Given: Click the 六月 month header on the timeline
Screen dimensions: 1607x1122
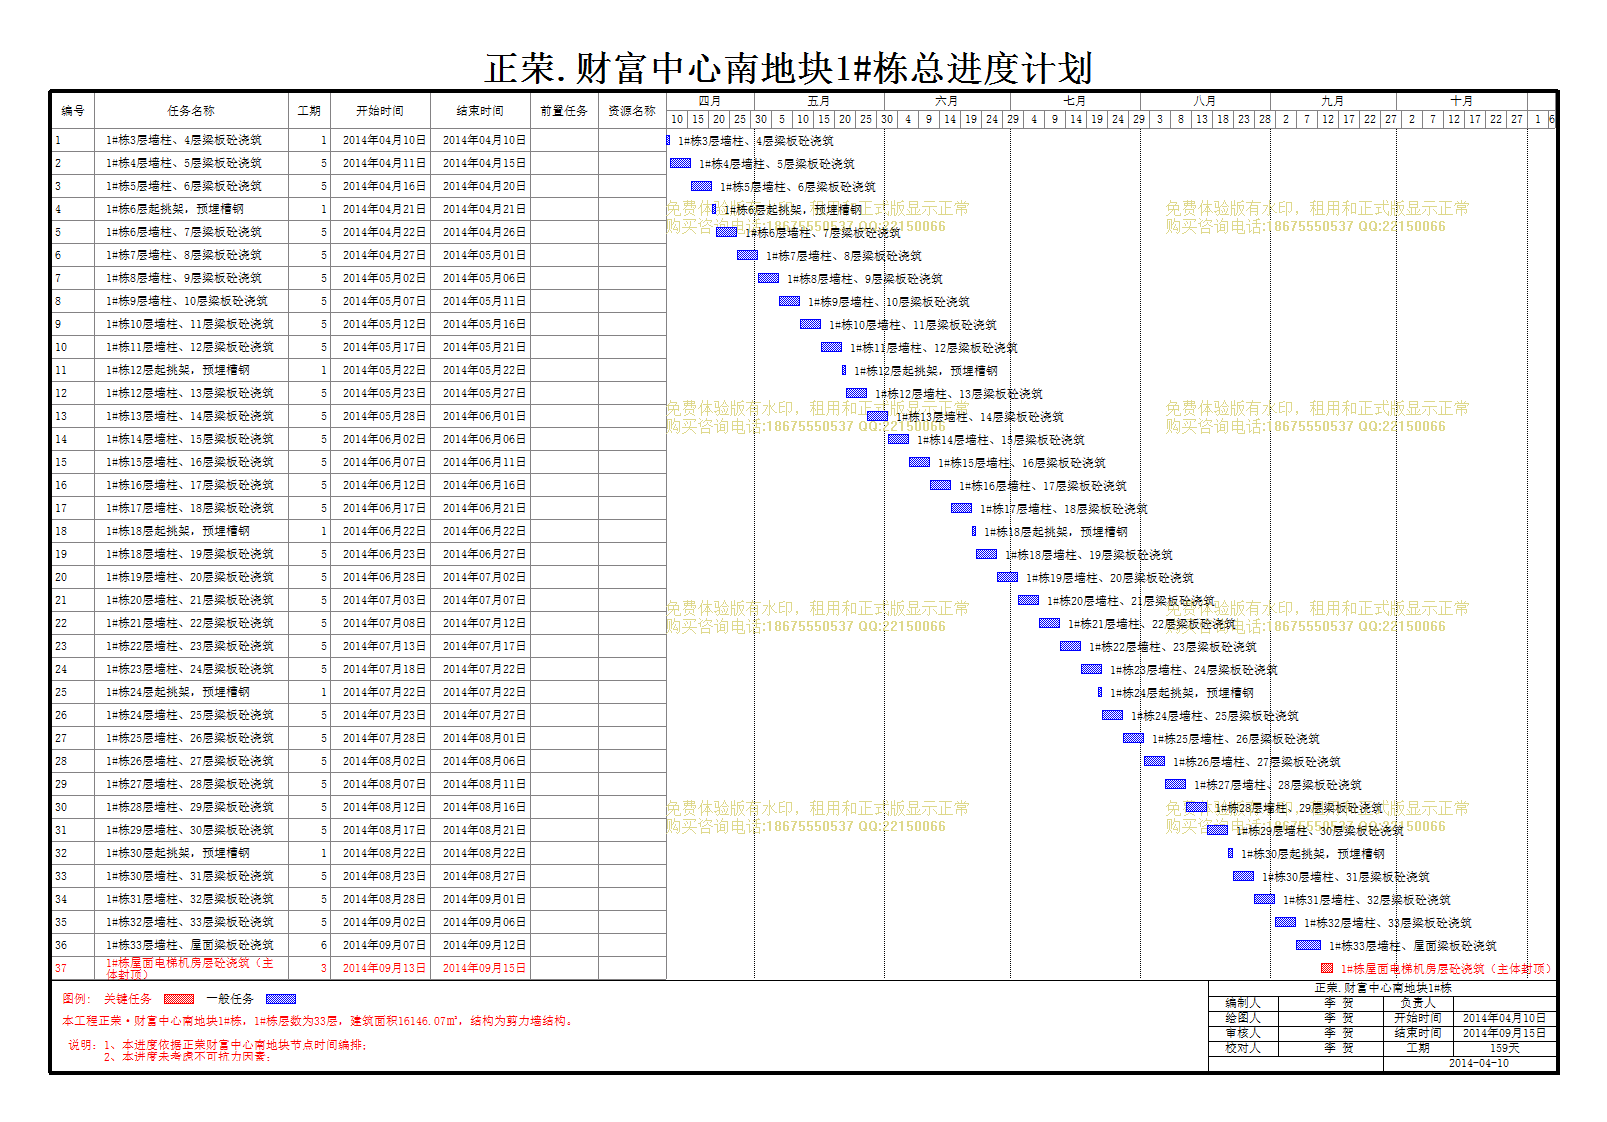Looking at the screenshot, I should [947, 101].
